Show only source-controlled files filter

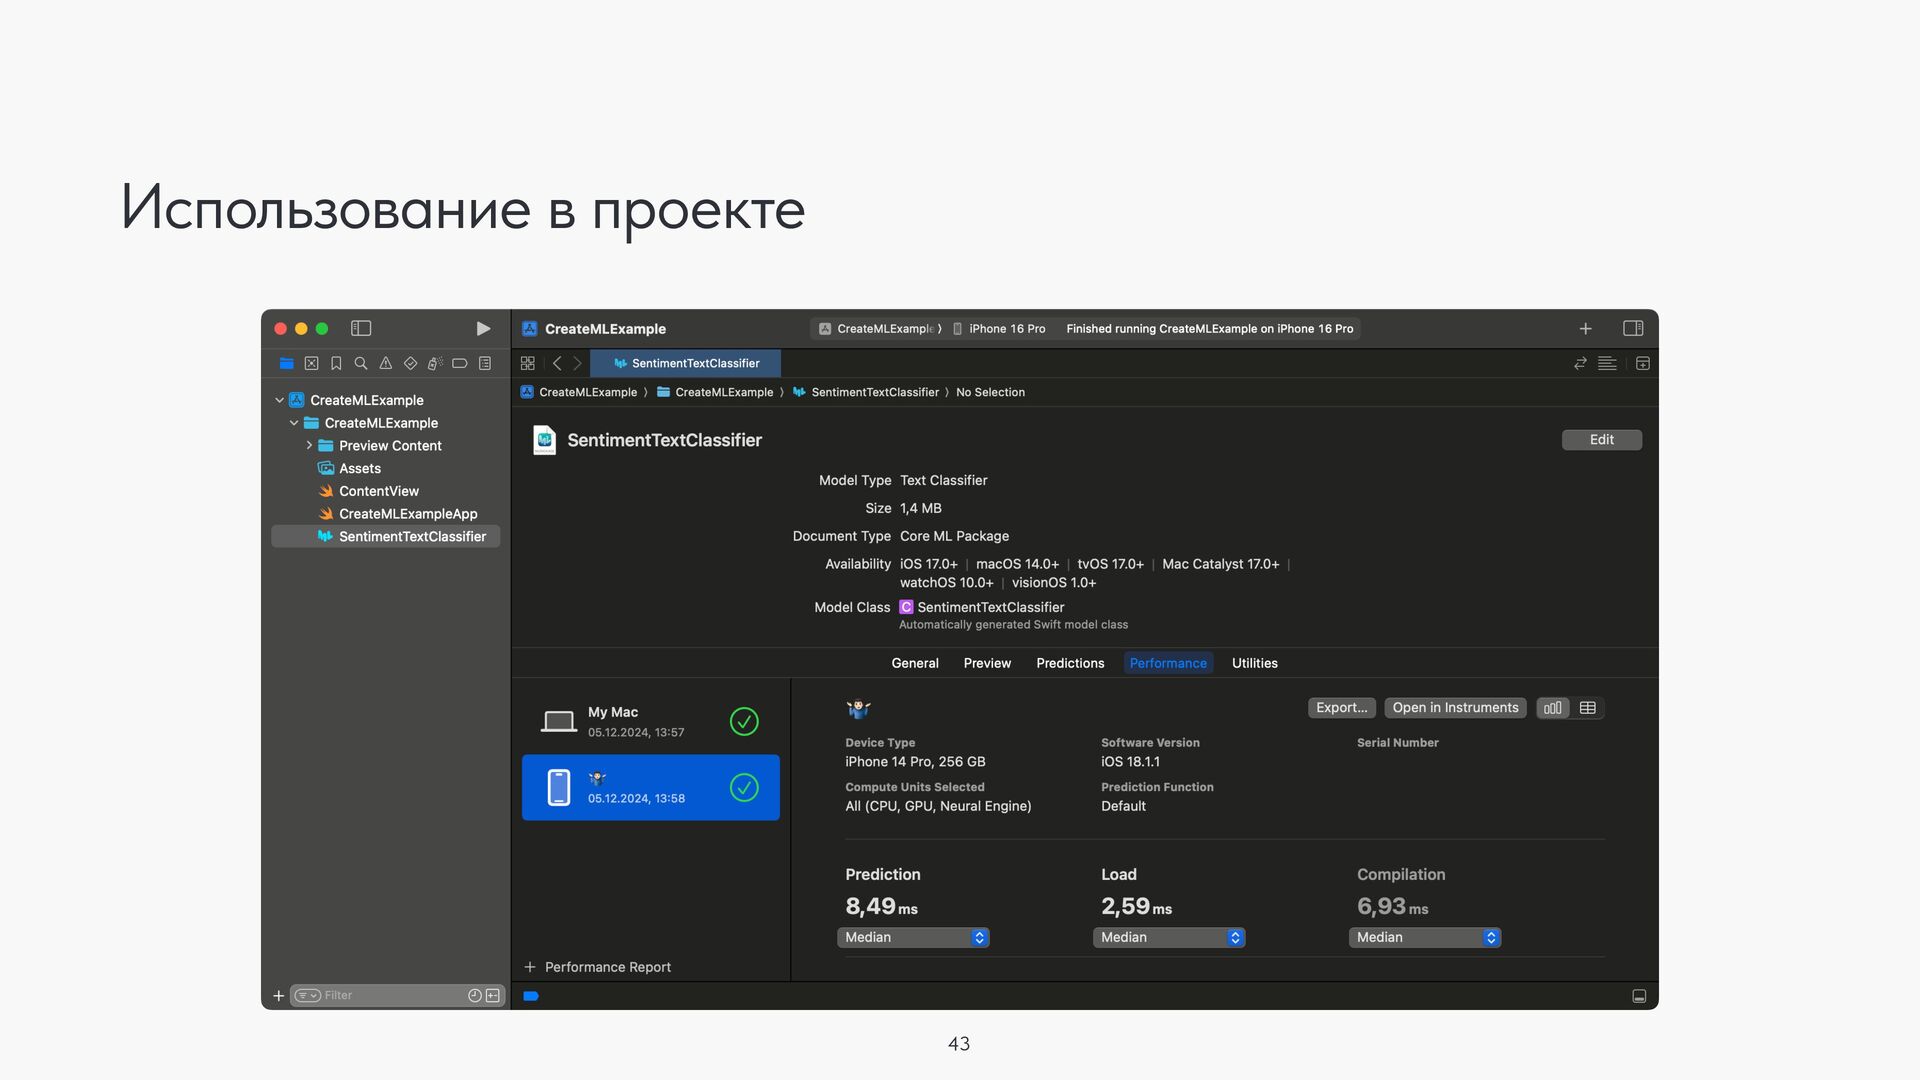(493, 995)
